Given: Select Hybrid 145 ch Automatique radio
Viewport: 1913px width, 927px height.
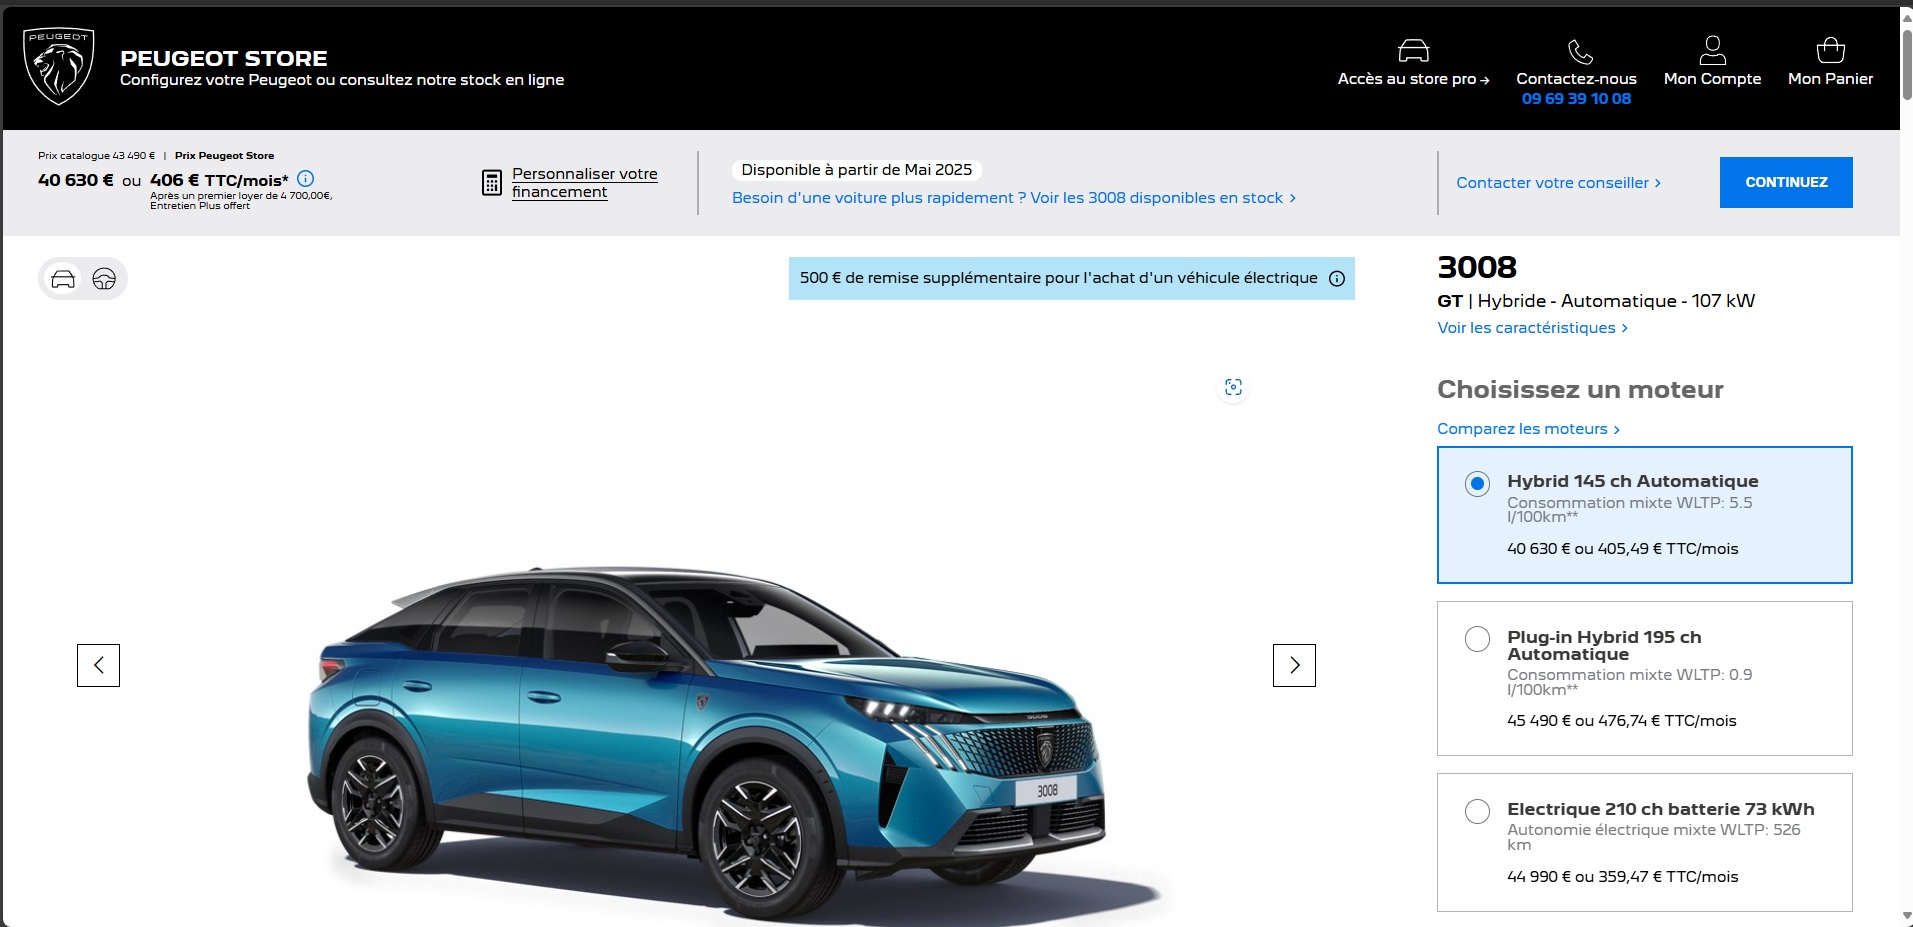Looking at the screenshot, I should pyautogui.click(x=1477, y=484).
